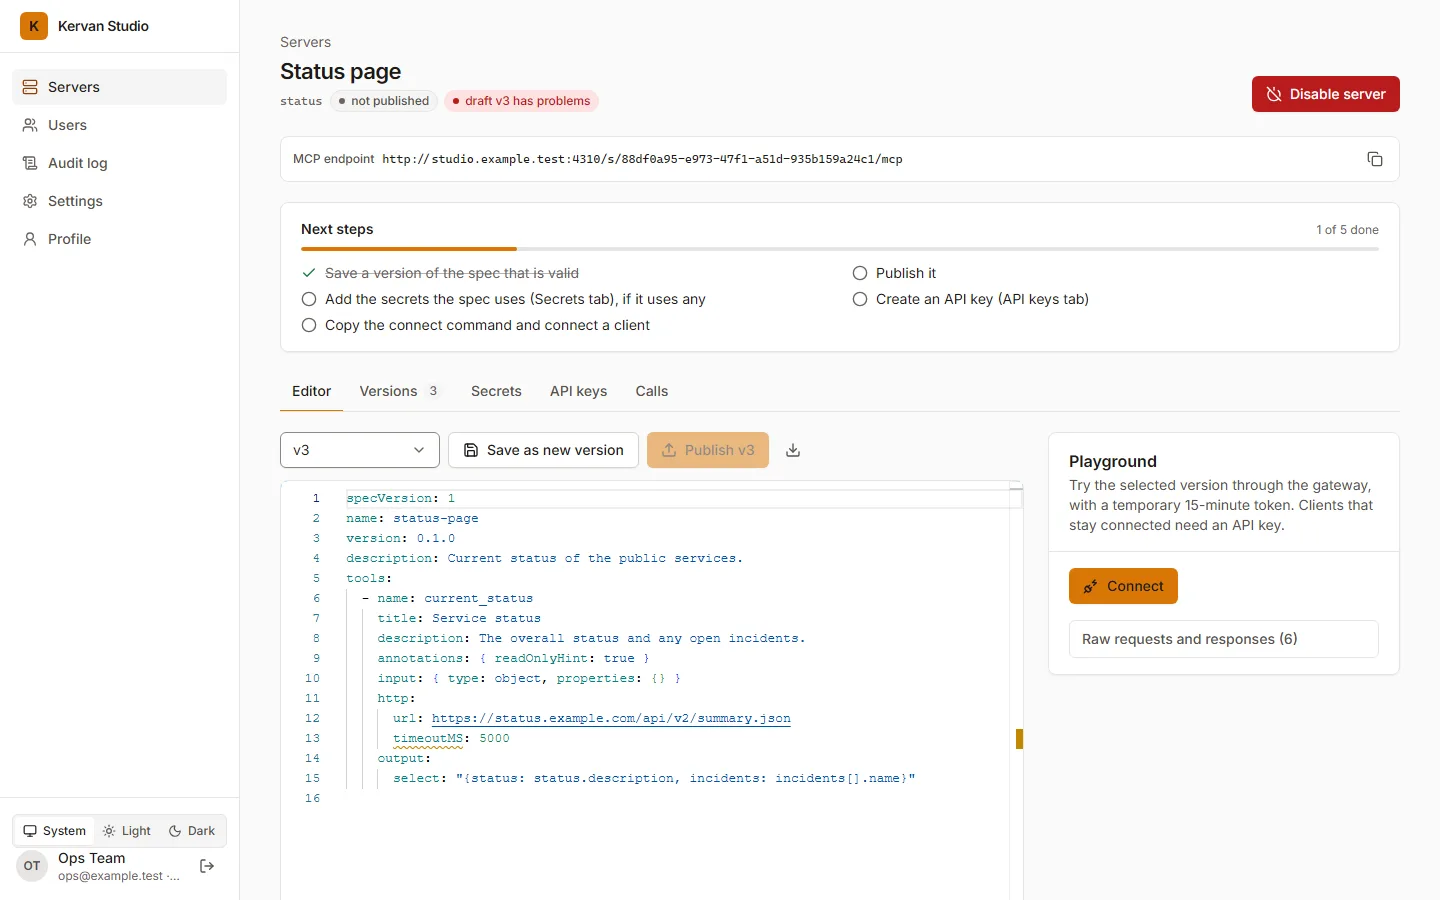Click line number 13 in the gutter

[x=312, y=738]
